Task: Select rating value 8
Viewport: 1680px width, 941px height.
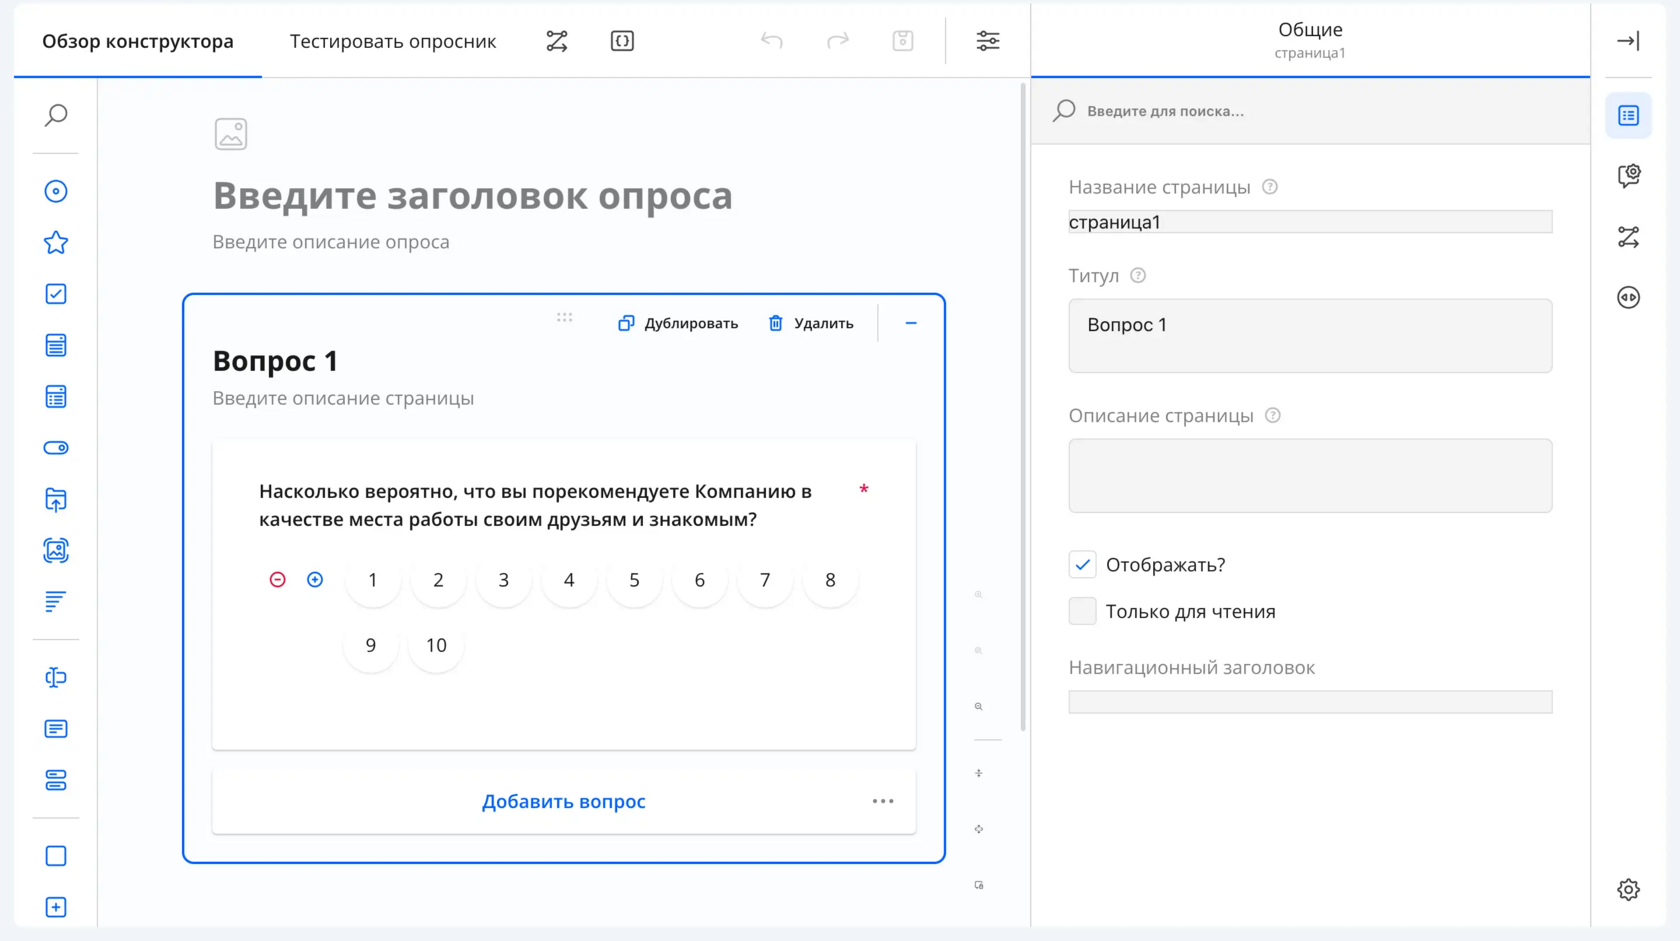Action: pos(830,580)
